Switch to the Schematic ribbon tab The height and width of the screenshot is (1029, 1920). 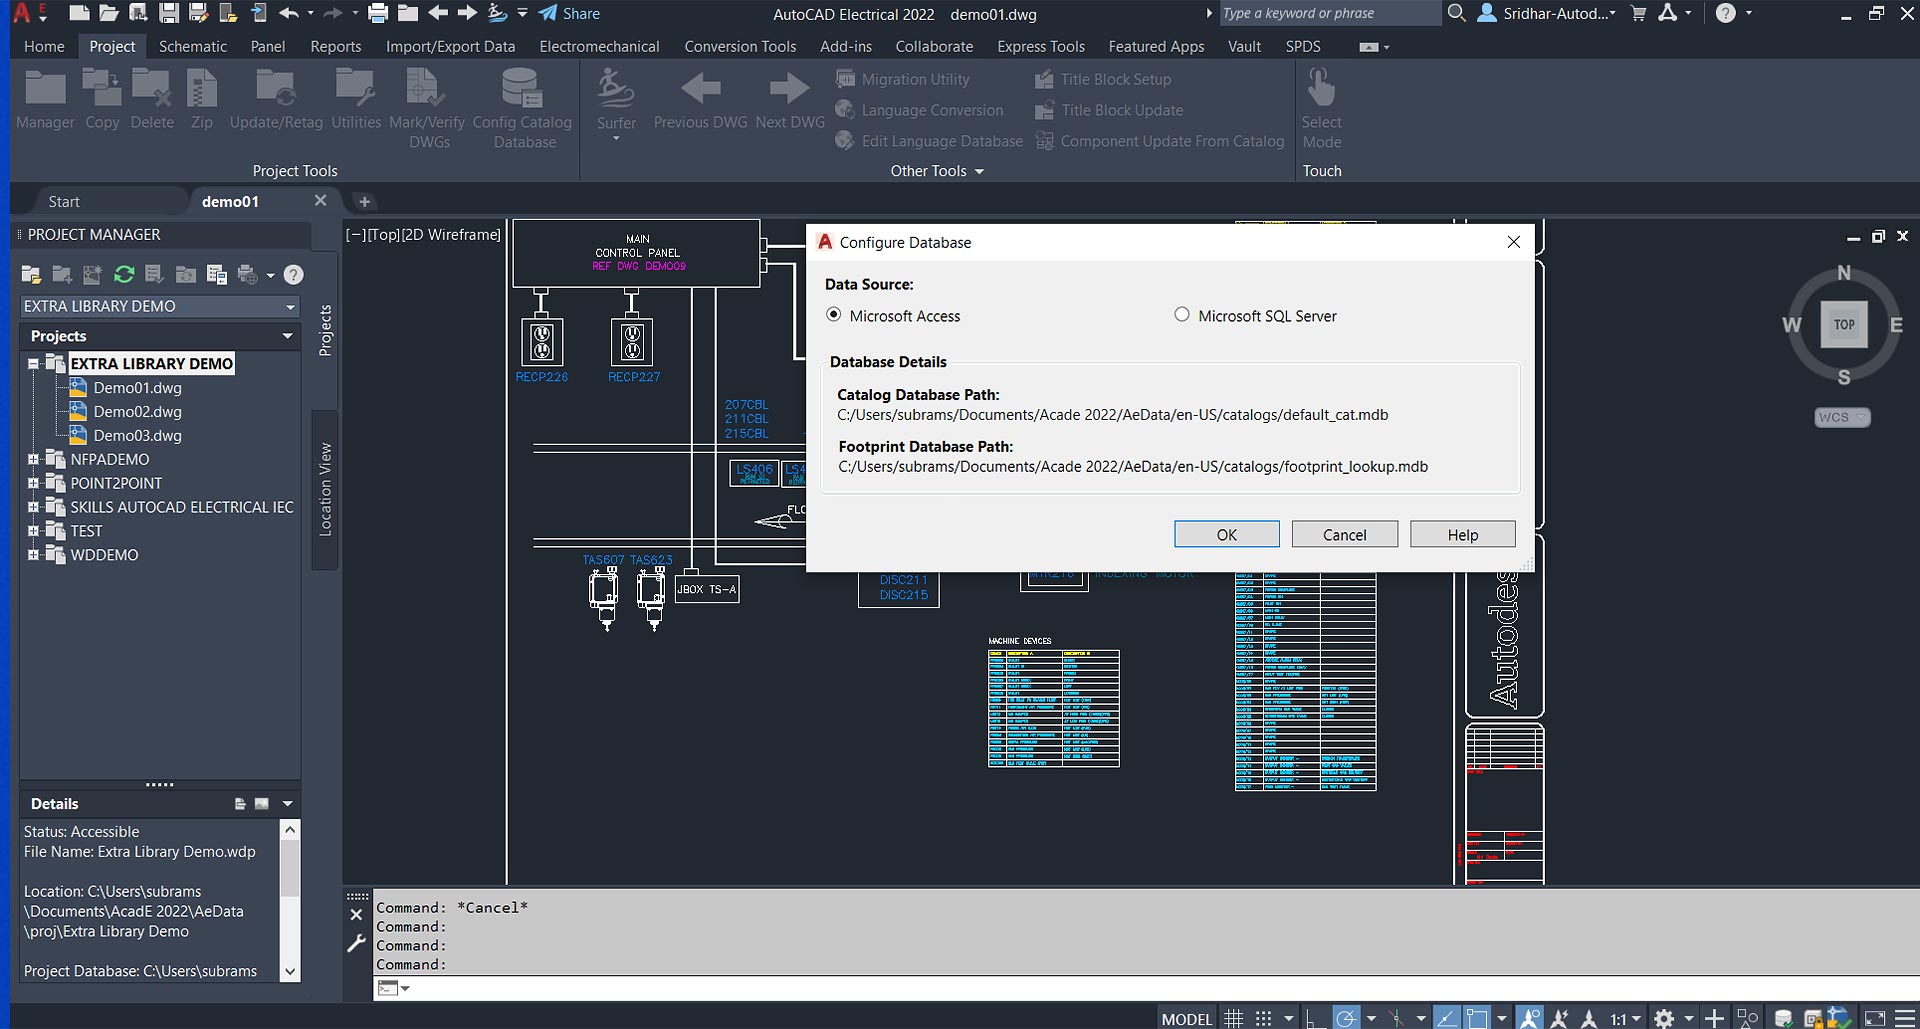[x=192, y=46]
